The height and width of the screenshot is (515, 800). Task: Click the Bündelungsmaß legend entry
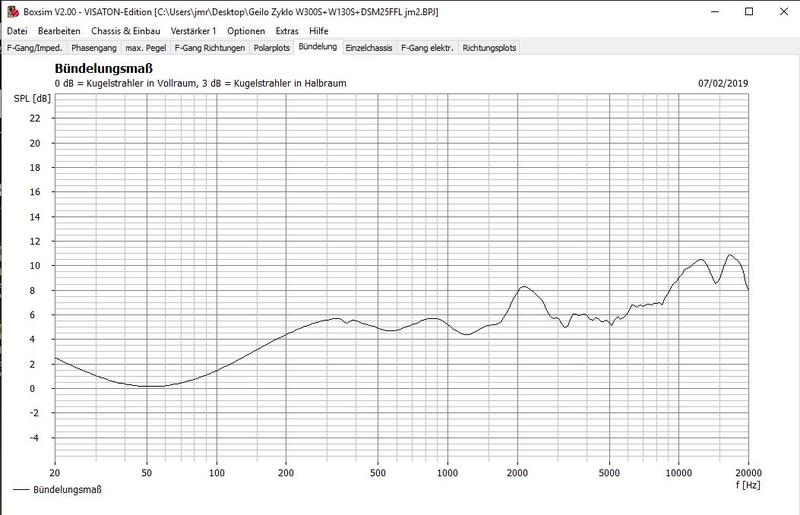point(57,489)
